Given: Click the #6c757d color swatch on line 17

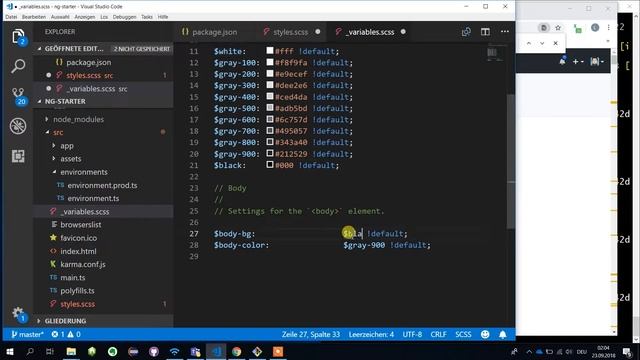Looking at the screenshot, I should coord(270,119).
